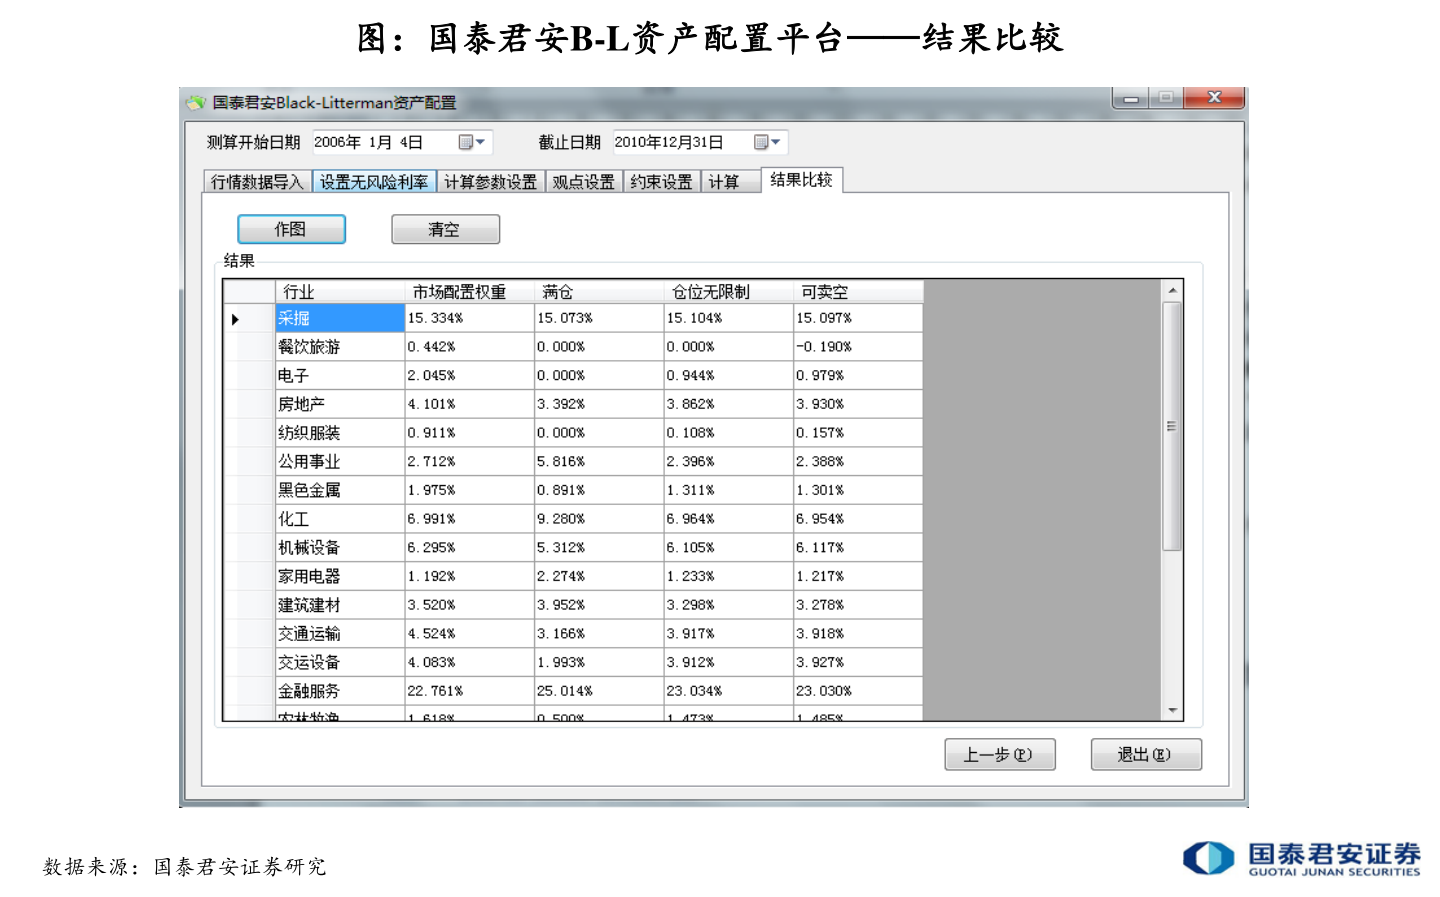Click the 退出 button

click(x=1145, y=754)
